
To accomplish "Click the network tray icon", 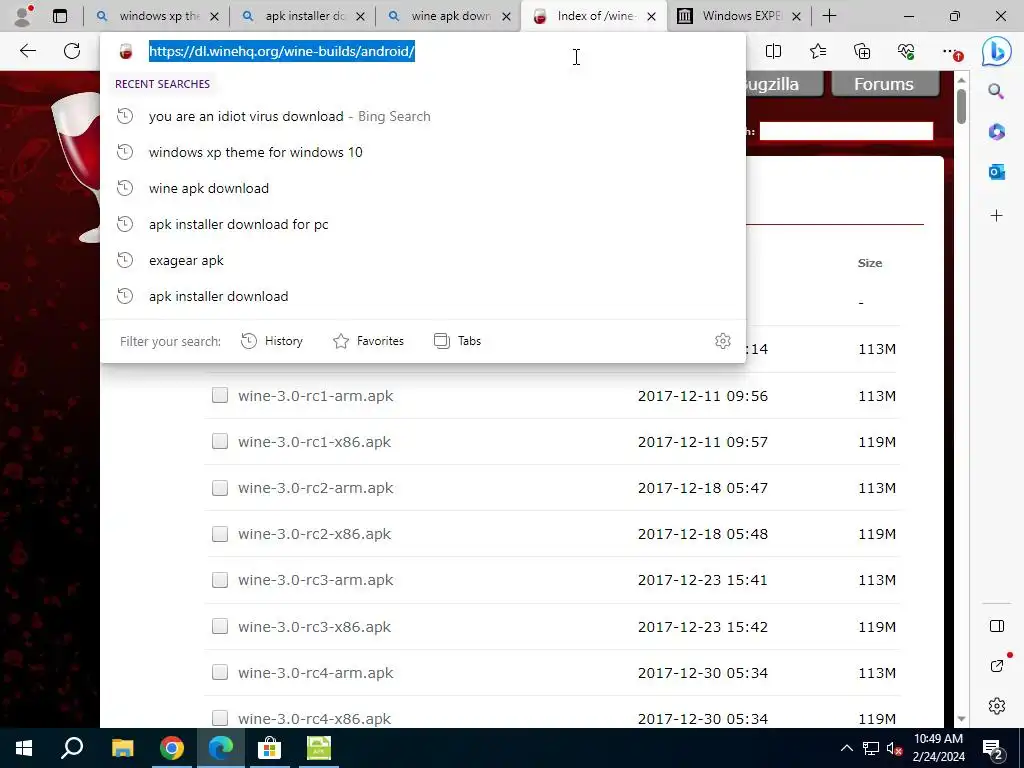I will click(x=871, y=748).
